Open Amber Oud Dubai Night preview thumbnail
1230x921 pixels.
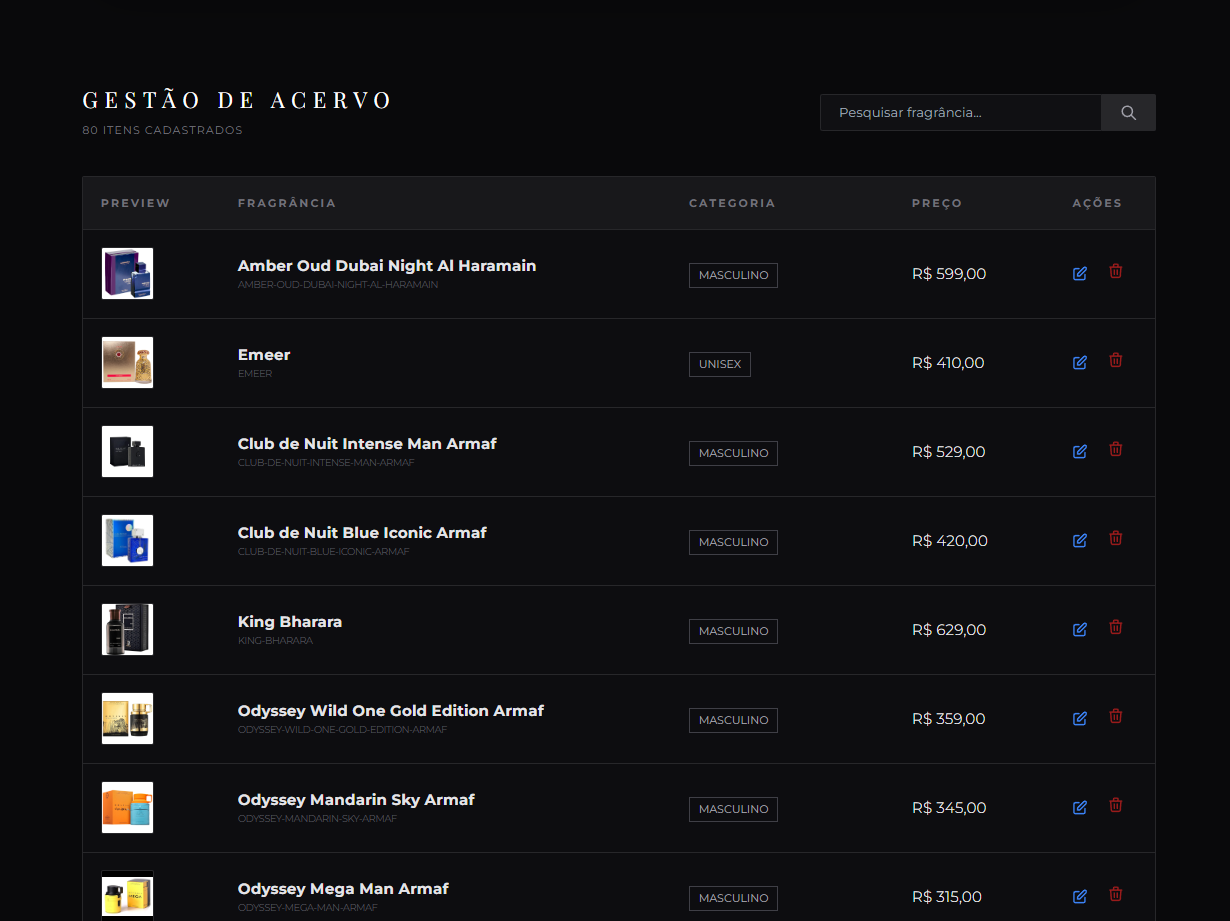click(x=127, y=273)
